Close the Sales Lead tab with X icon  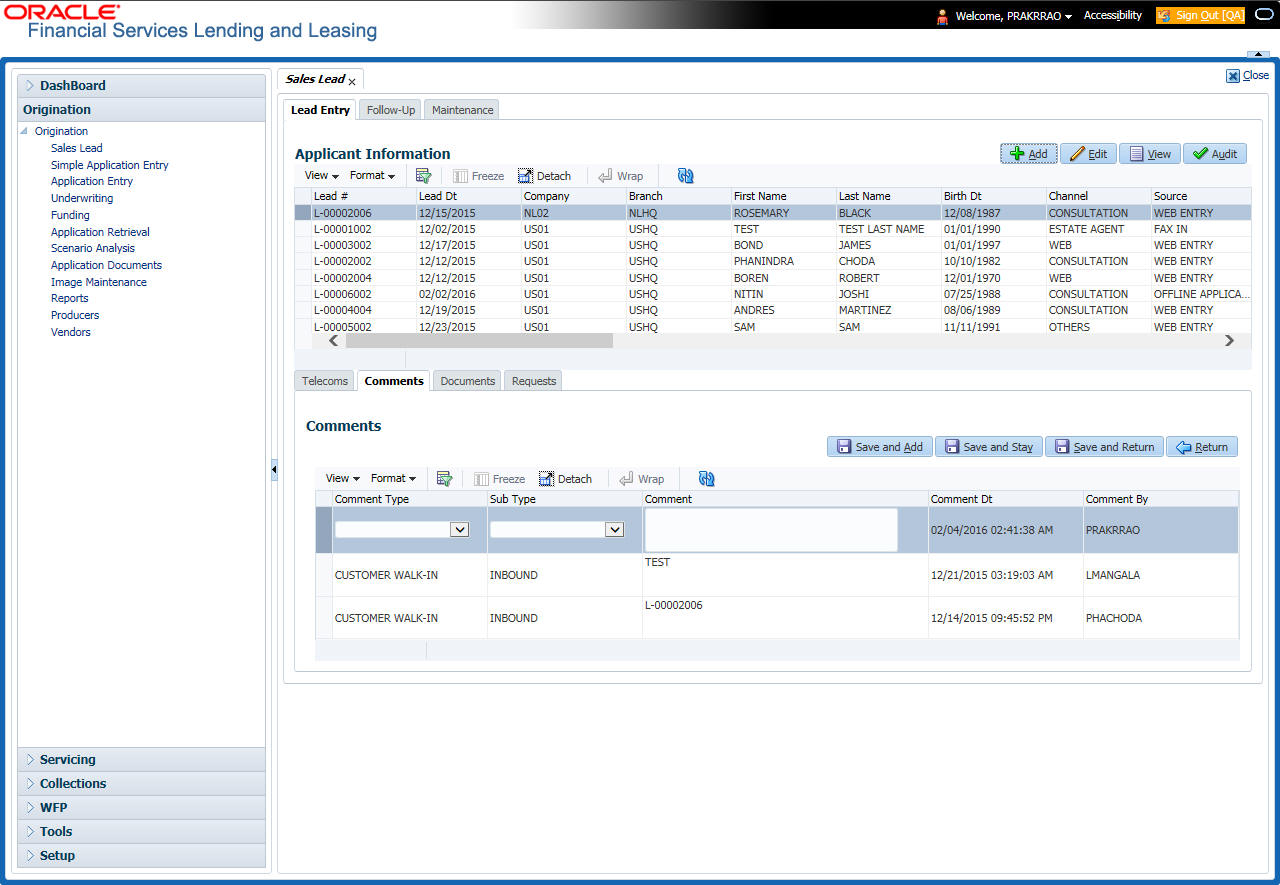pyautogui.click(x=352, y=81)
